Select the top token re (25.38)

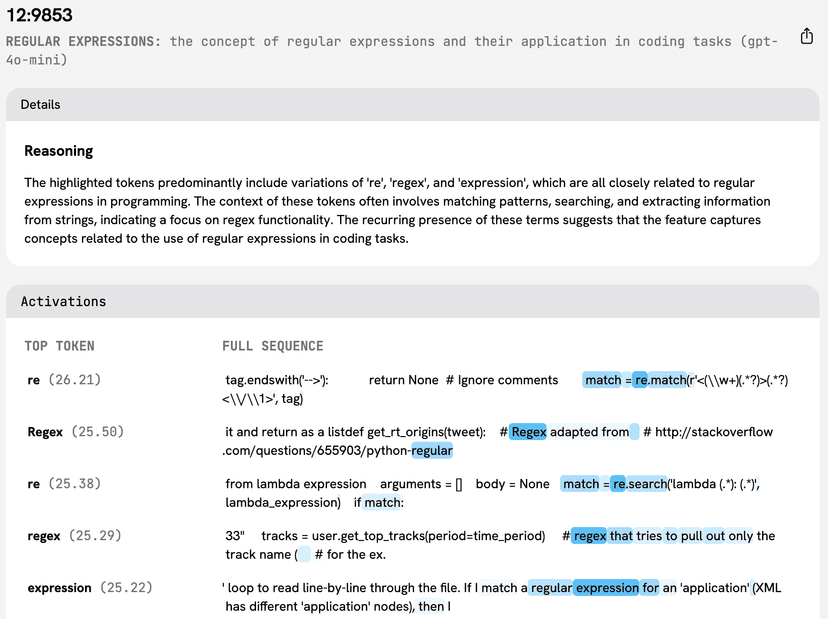tap(64, 484)
